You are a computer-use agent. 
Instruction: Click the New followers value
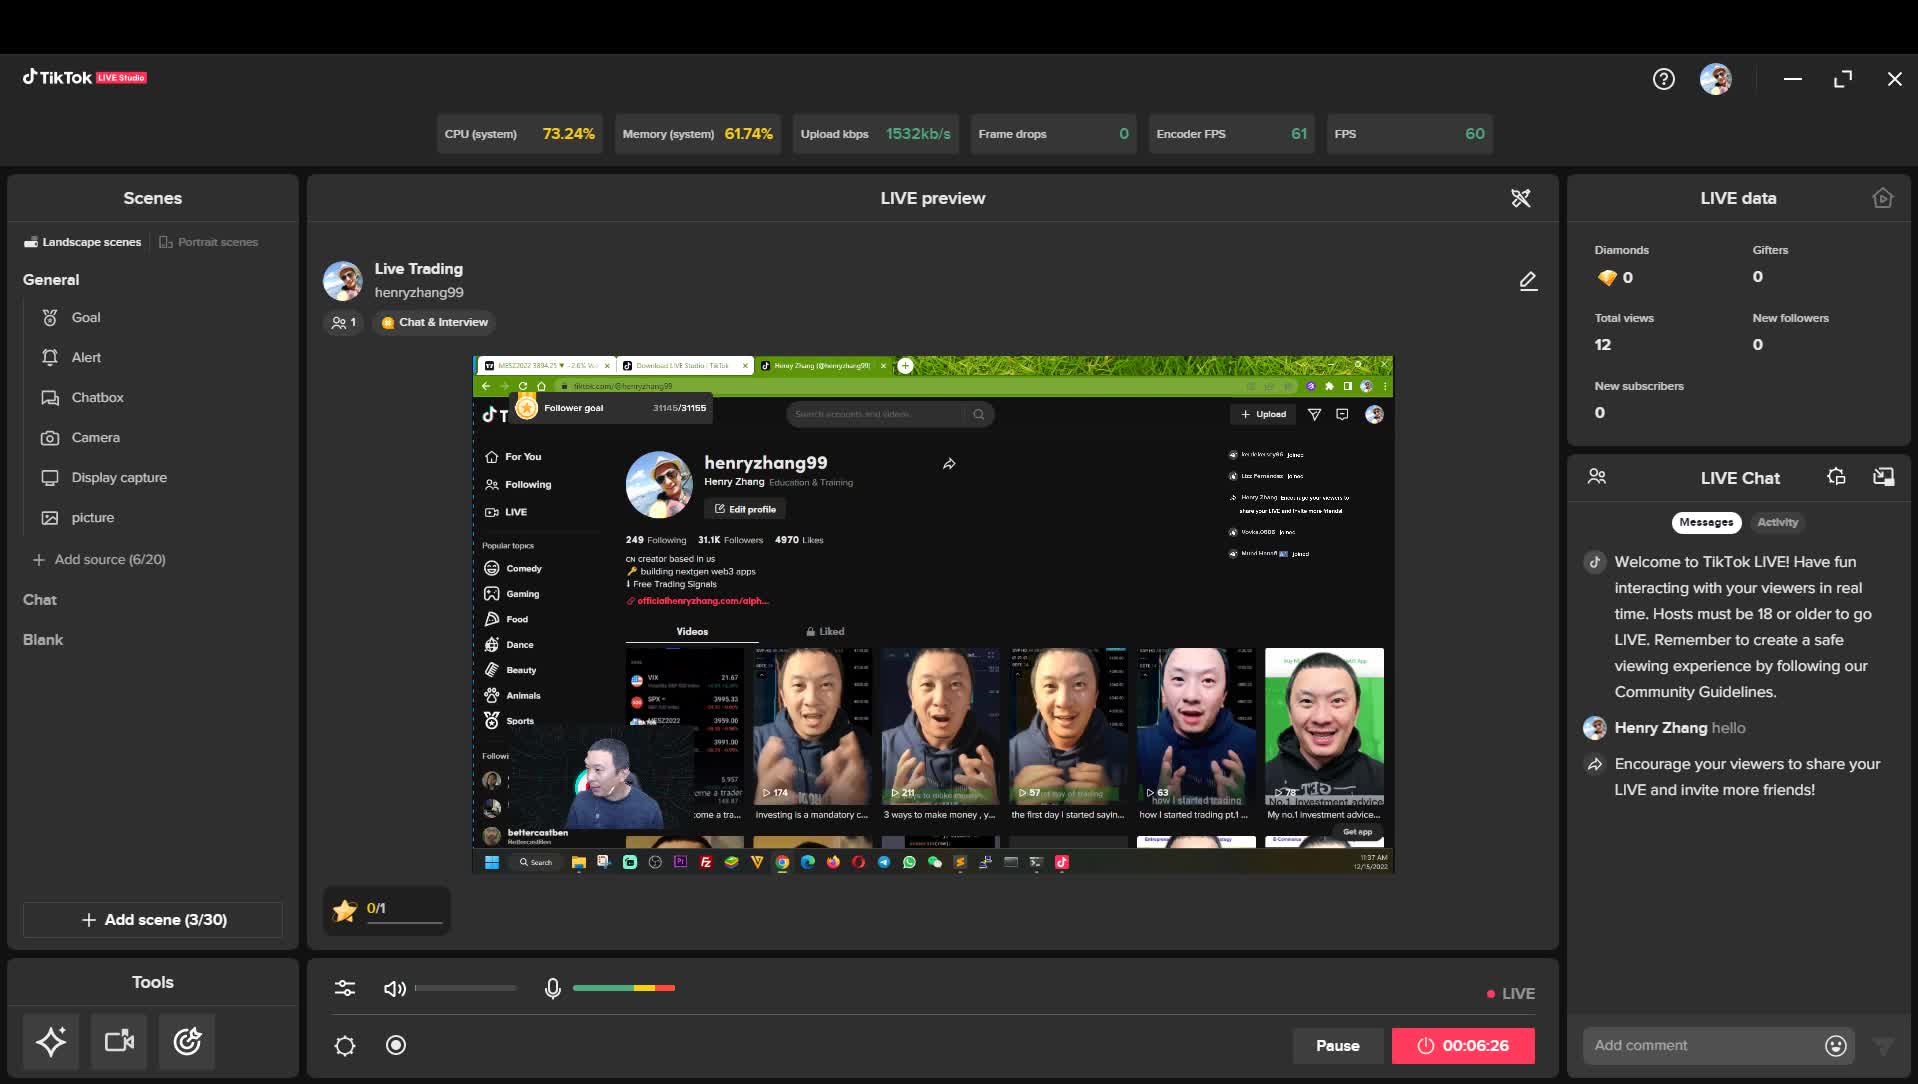pos(1758,345)
